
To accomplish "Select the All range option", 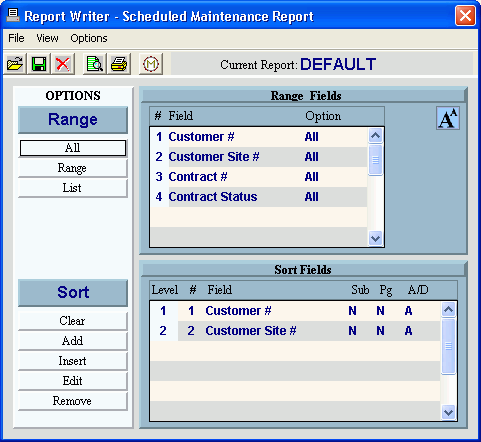I will (x=73, y=148).
